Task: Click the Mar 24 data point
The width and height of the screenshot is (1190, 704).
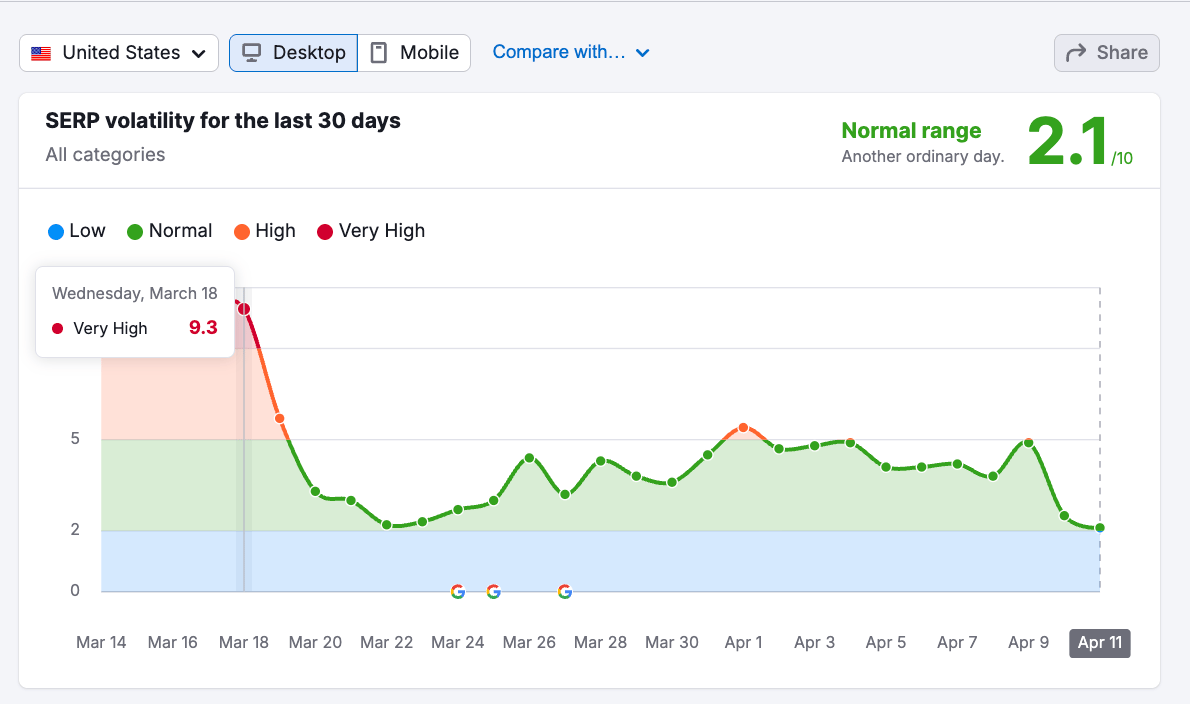Action: (x=458, y=510)
